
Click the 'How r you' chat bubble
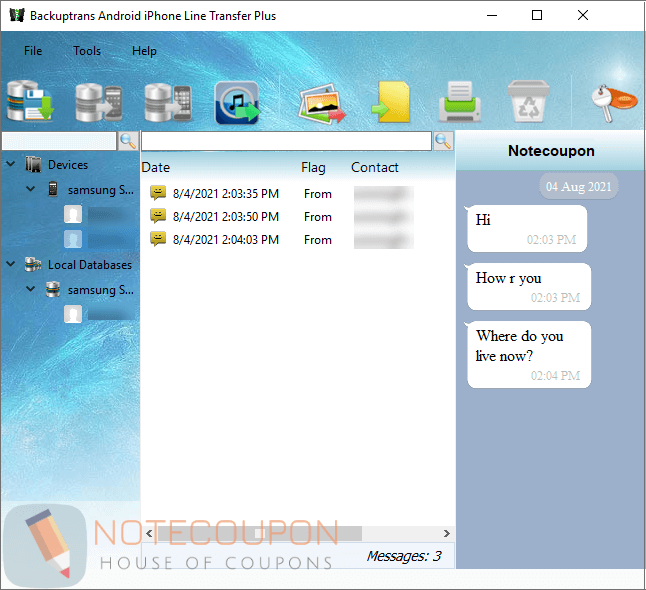pyautogui.click(x=529, y=287)
